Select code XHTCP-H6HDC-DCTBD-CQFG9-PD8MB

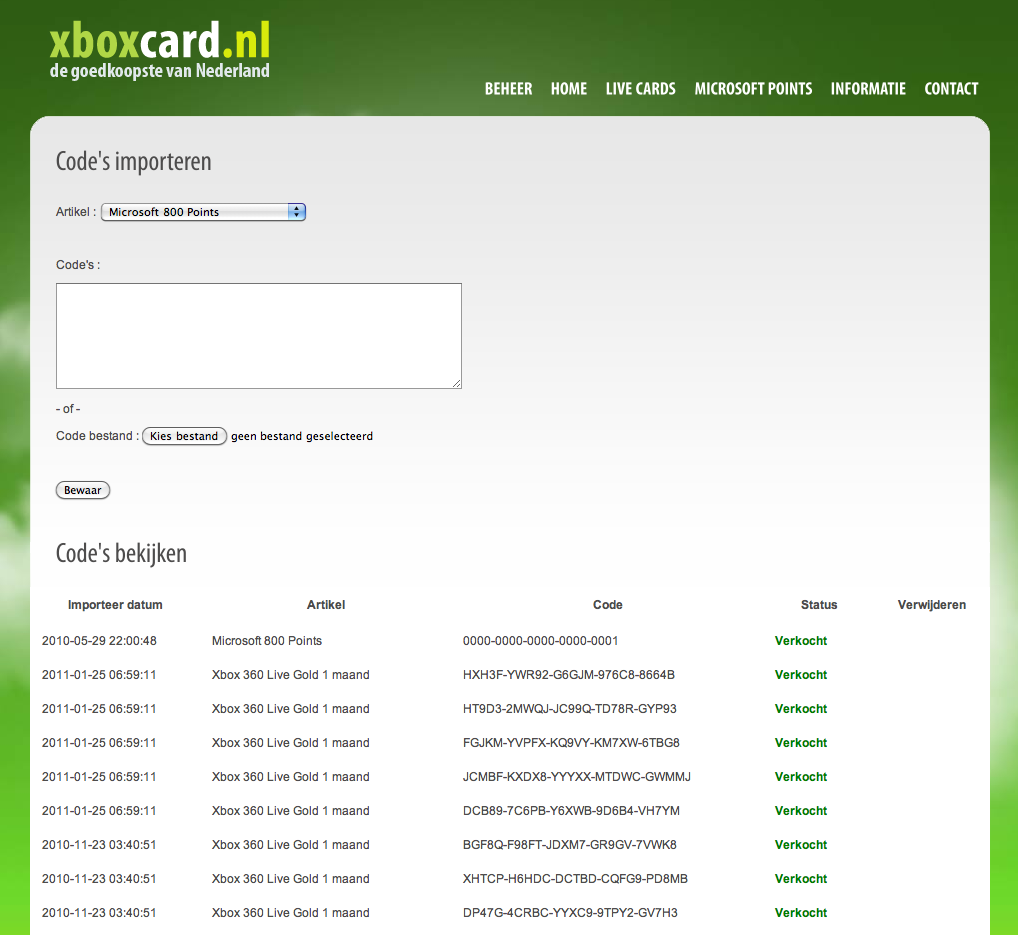click(575, 879)
